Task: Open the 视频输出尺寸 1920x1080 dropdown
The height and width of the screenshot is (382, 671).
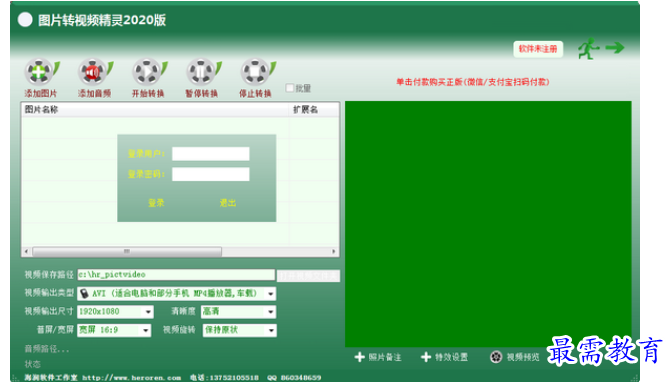Action: coord(148,312)
